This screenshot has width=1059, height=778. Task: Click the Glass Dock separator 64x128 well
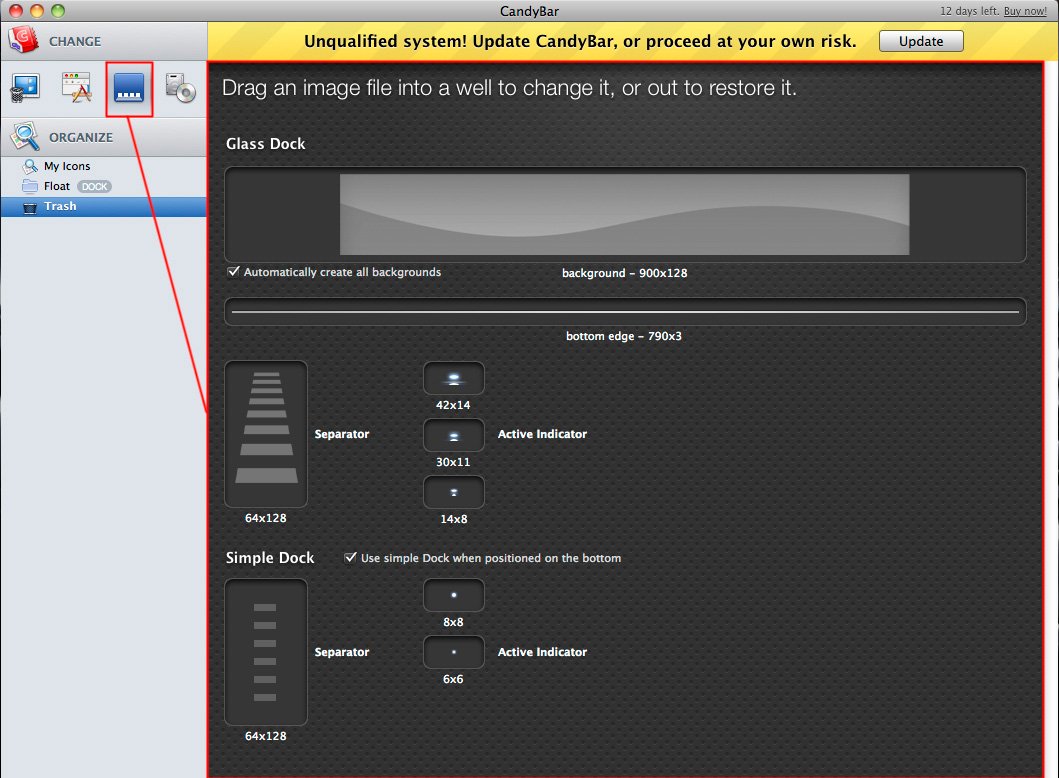click(266, 434)
